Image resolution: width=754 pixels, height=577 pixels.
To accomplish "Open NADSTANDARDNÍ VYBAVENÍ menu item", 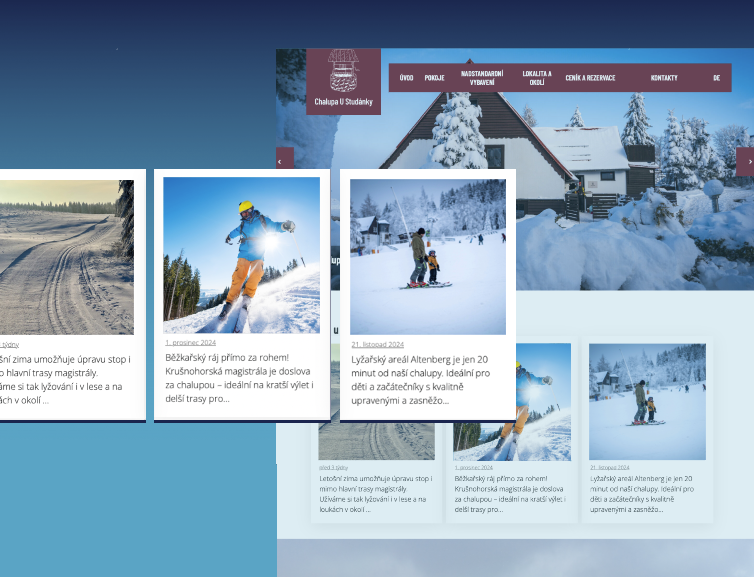I will tap(482, 77).
